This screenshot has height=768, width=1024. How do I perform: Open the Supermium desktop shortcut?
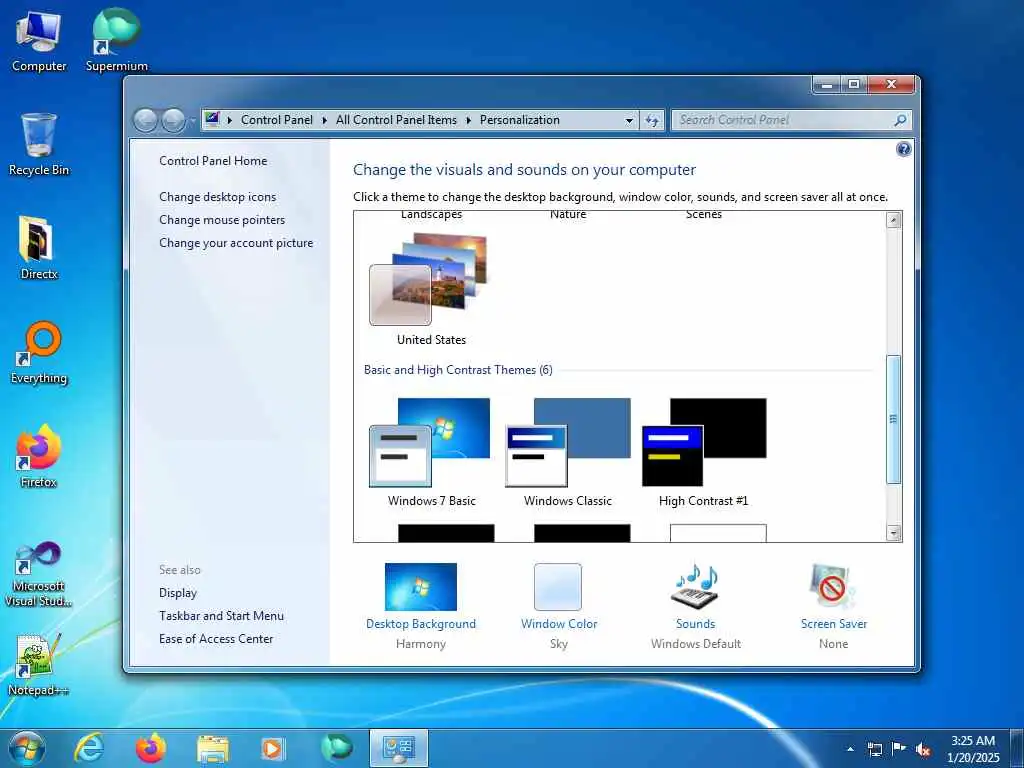point(116,41)
